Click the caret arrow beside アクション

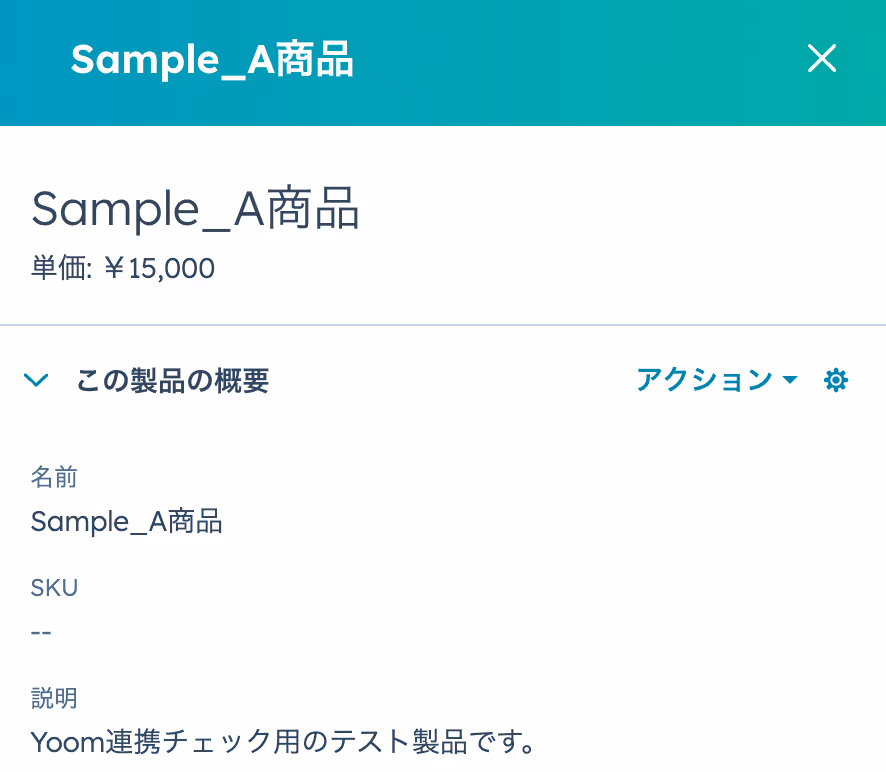click(790, 380)
